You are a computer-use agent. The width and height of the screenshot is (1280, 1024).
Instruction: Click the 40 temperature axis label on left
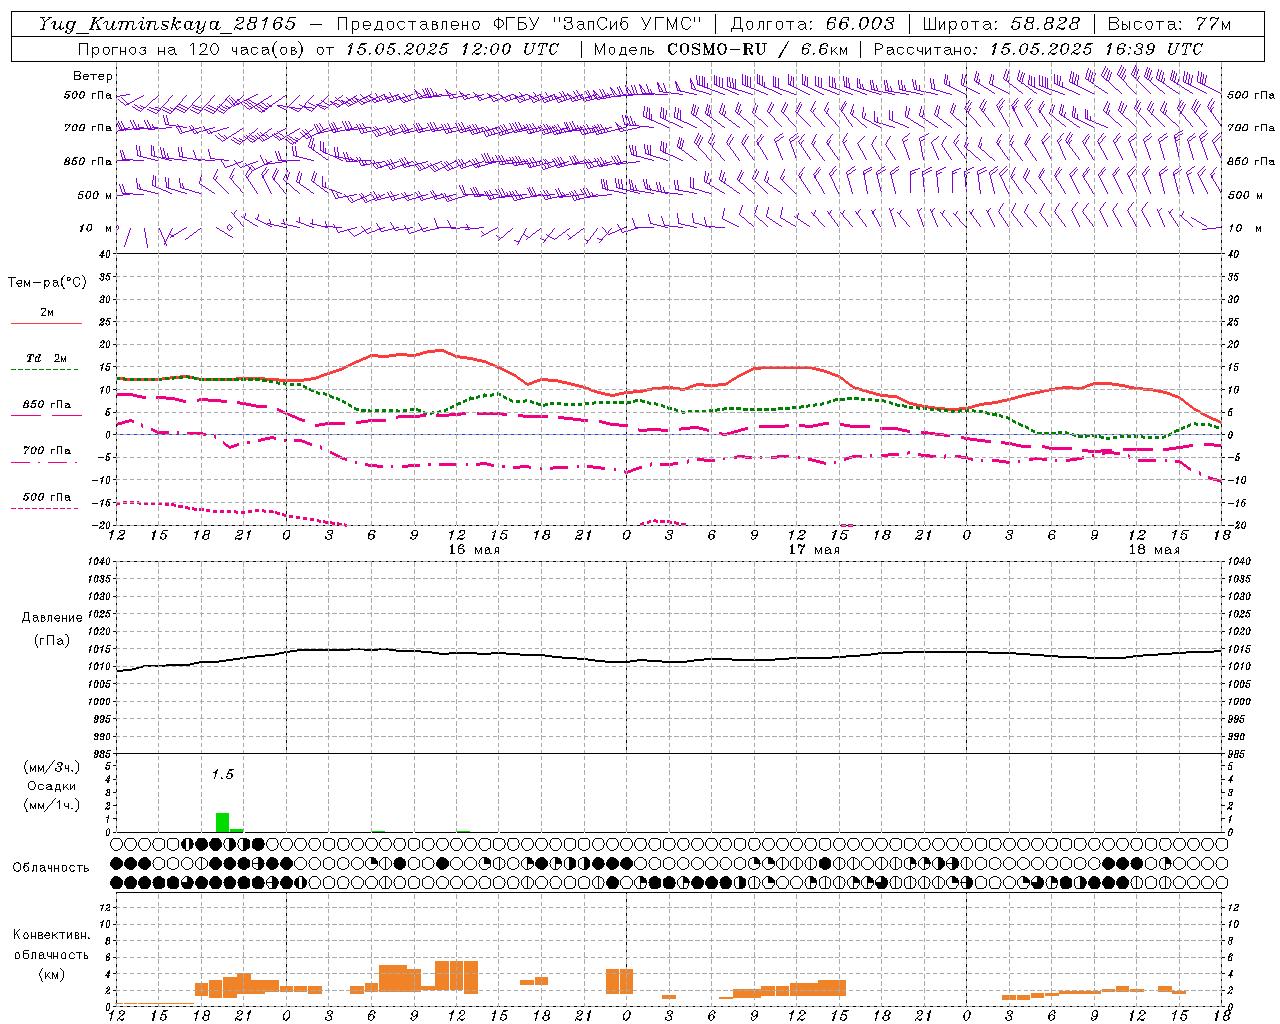tap(105, 255)
